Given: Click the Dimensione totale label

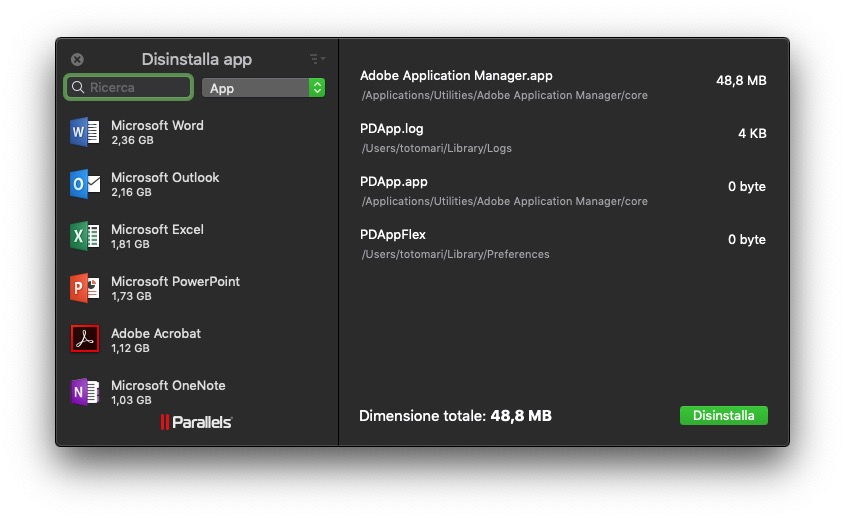Looking at the screenshot, I should coord(422,416).
